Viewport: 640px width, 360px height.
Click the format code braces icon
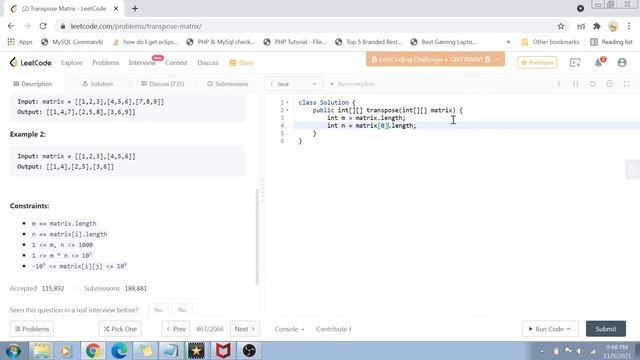coord(576,84)
